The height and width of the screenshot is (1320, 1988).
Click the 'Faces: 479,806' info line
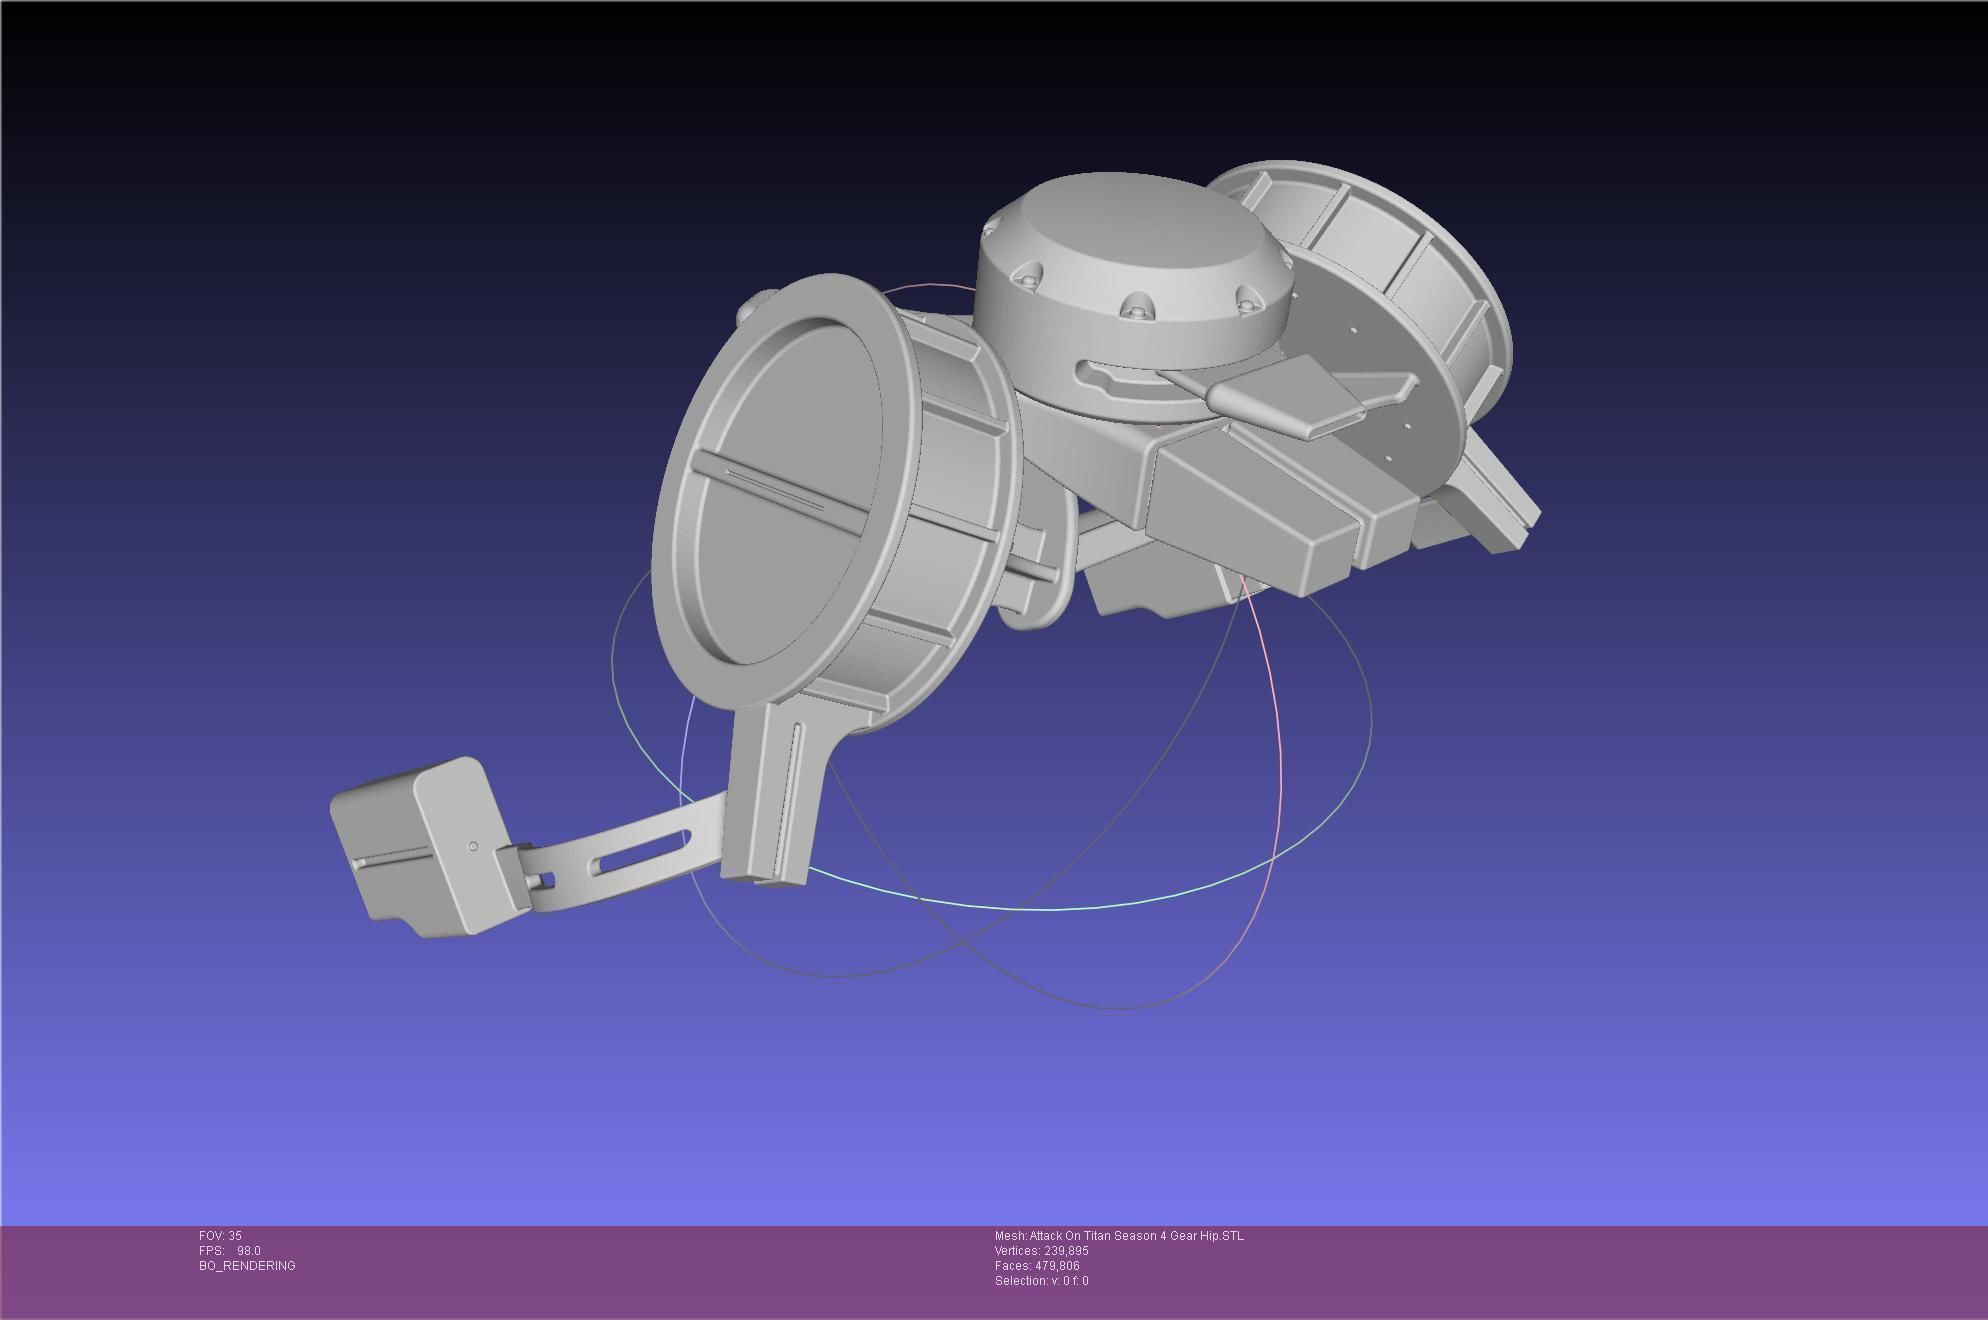(1037, 1266)
